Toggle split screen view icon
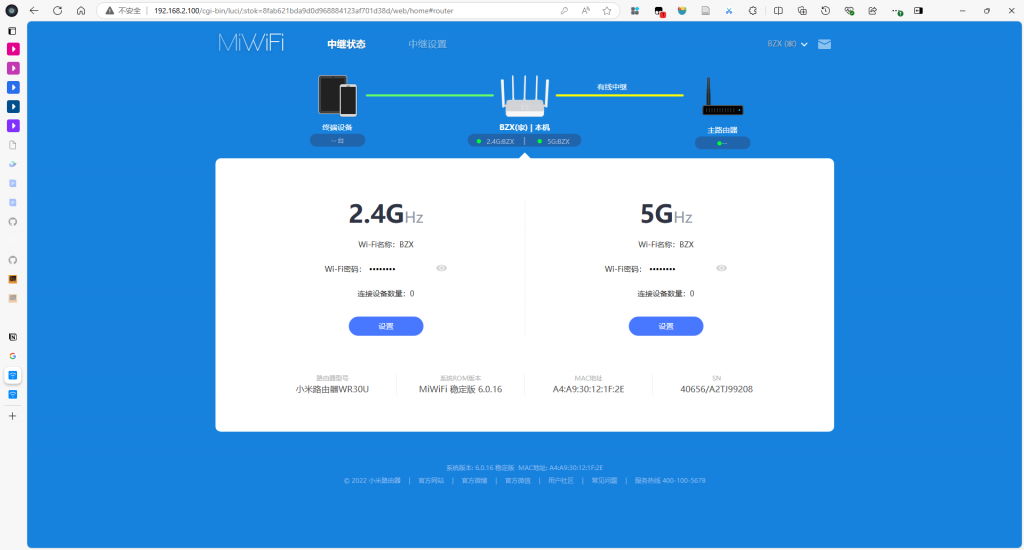The height and width of the screenshot is (550, 1024). coord(778,10)
